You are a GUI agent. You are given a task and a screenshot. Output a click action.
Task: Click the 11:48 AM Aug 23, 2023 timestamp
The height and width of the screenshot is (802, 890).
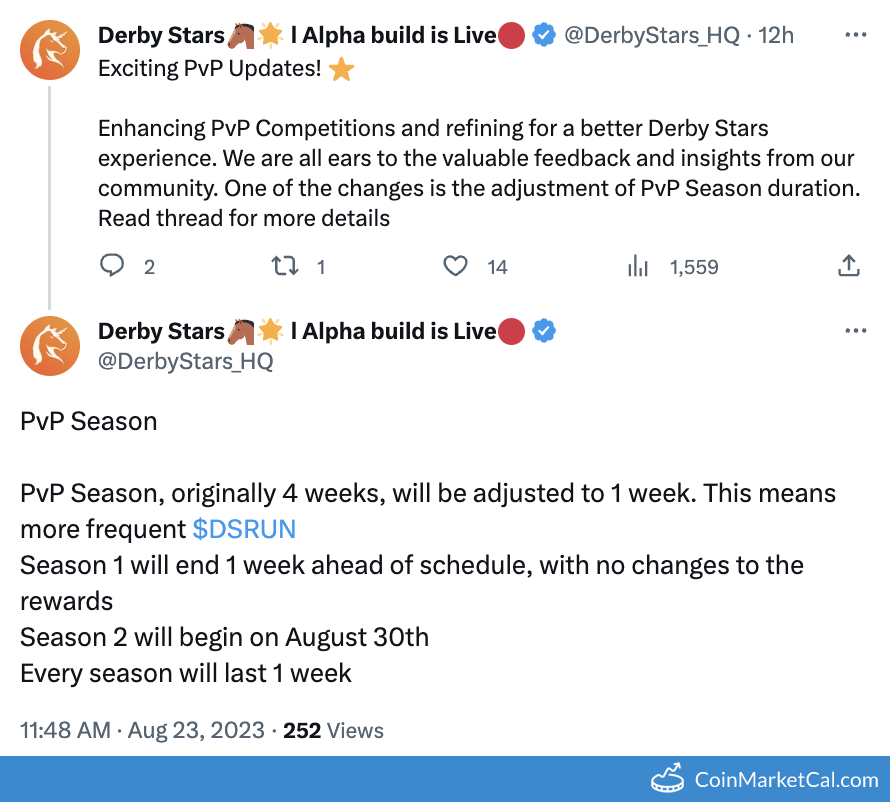click(x=142, y=731)
